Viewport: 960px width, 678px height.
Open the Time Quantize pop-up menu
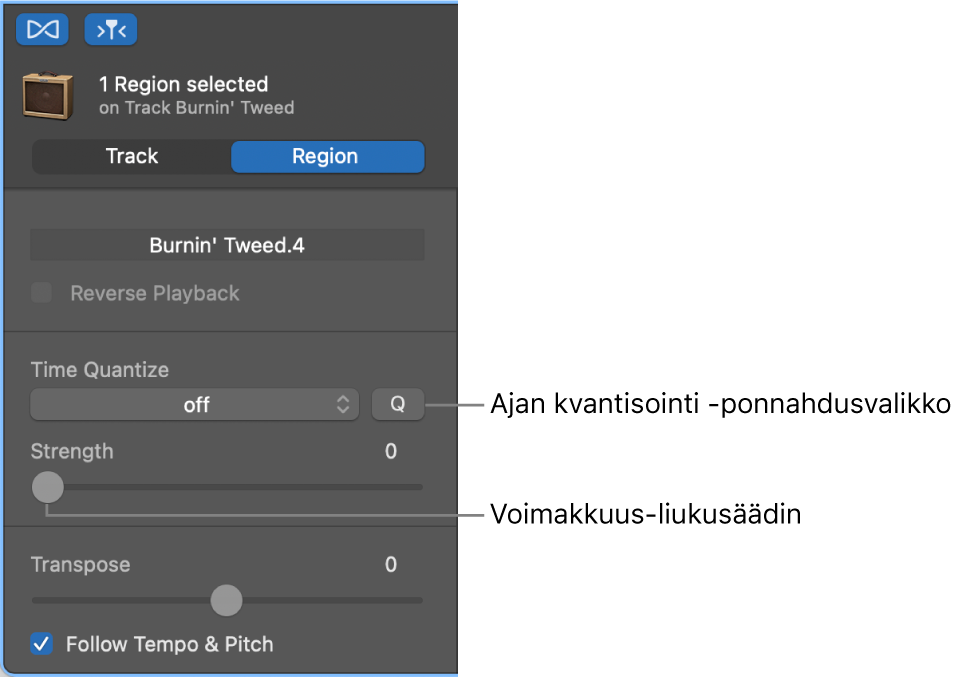click(x=195, y=405)
